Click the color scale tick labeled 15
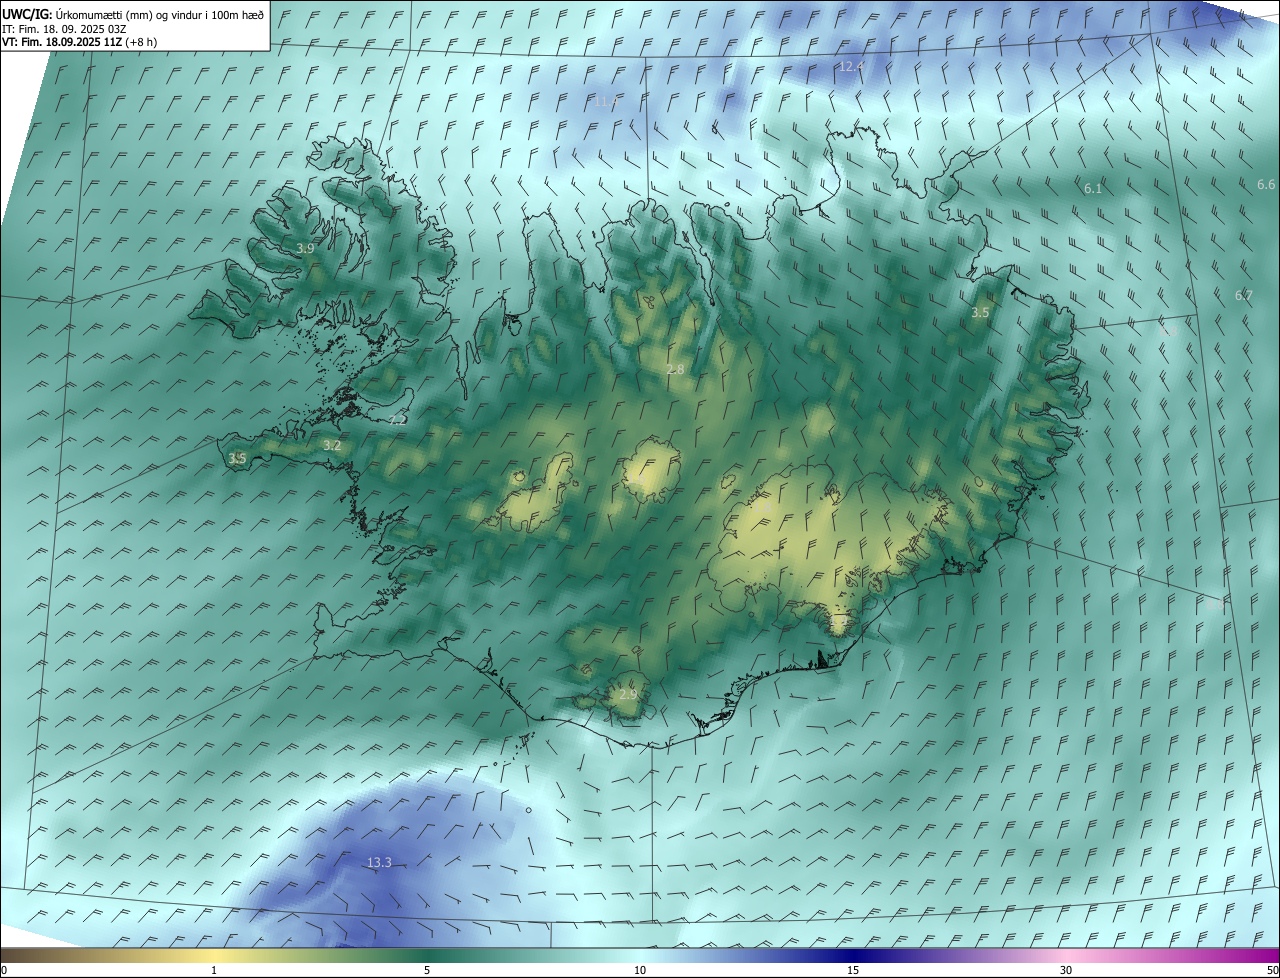 (853, 970)
